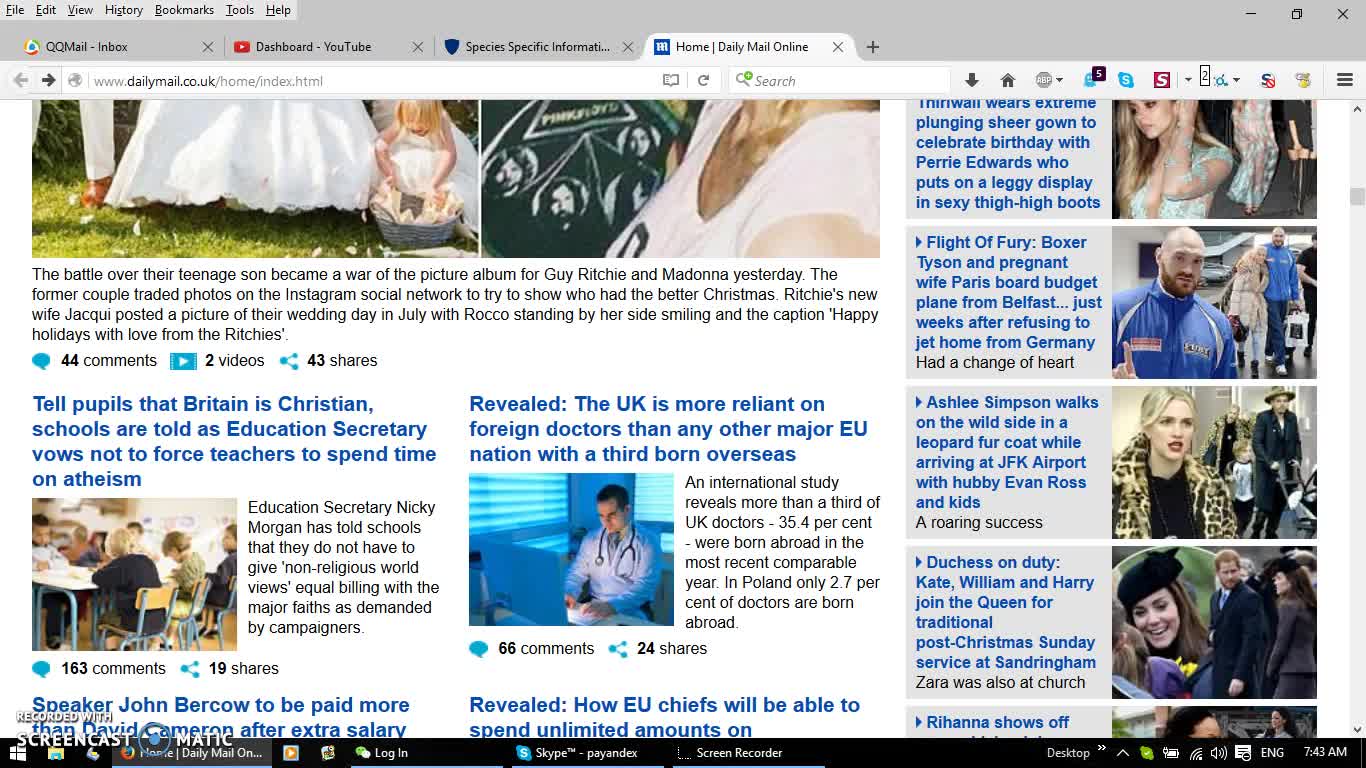Click the yellow extension icon near the menu
This screenshot has width=1366, height=768.
(1303, 80)
